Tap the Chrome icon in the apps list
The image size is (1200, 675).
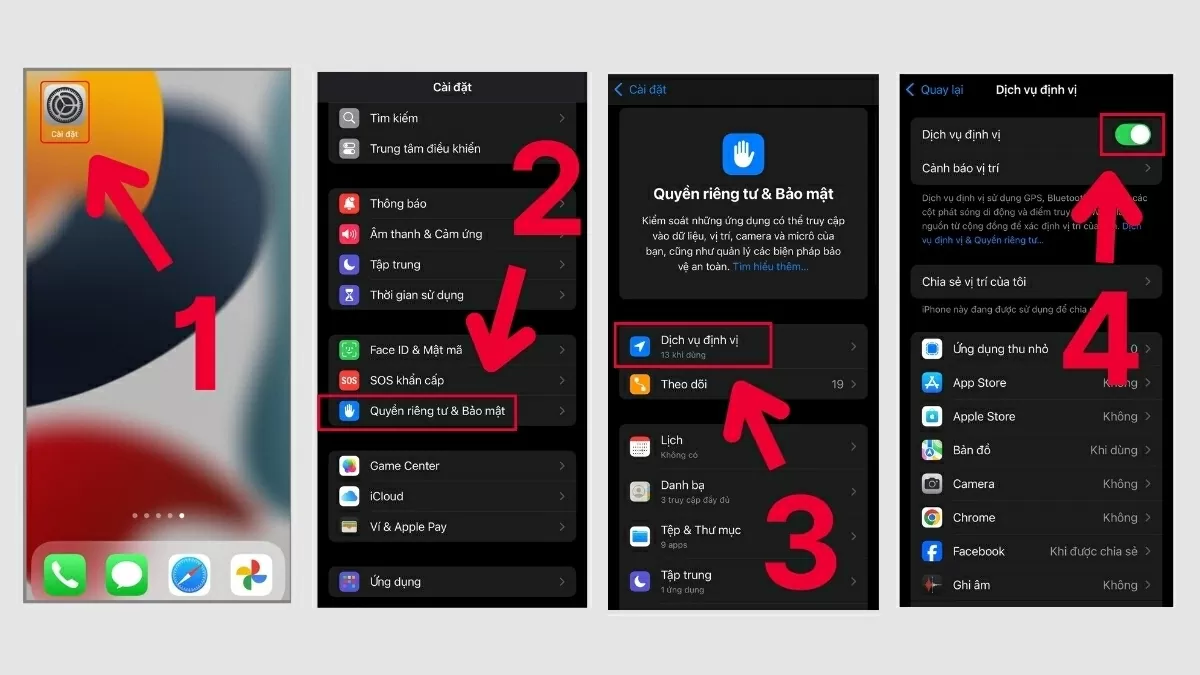pos(931,517)
